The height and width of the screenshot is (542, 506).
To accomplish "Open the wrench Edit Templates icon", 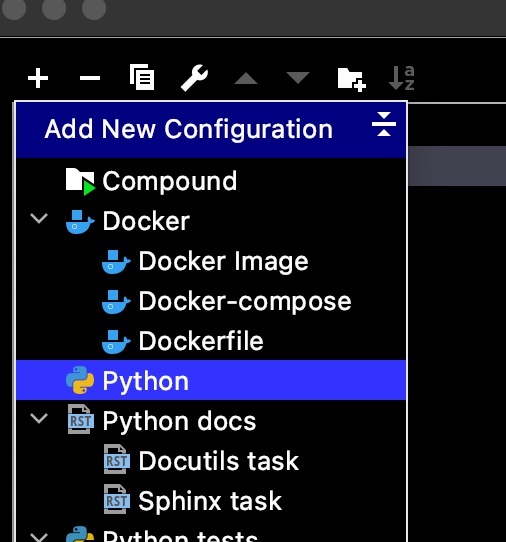I will (x=194, y=78).
